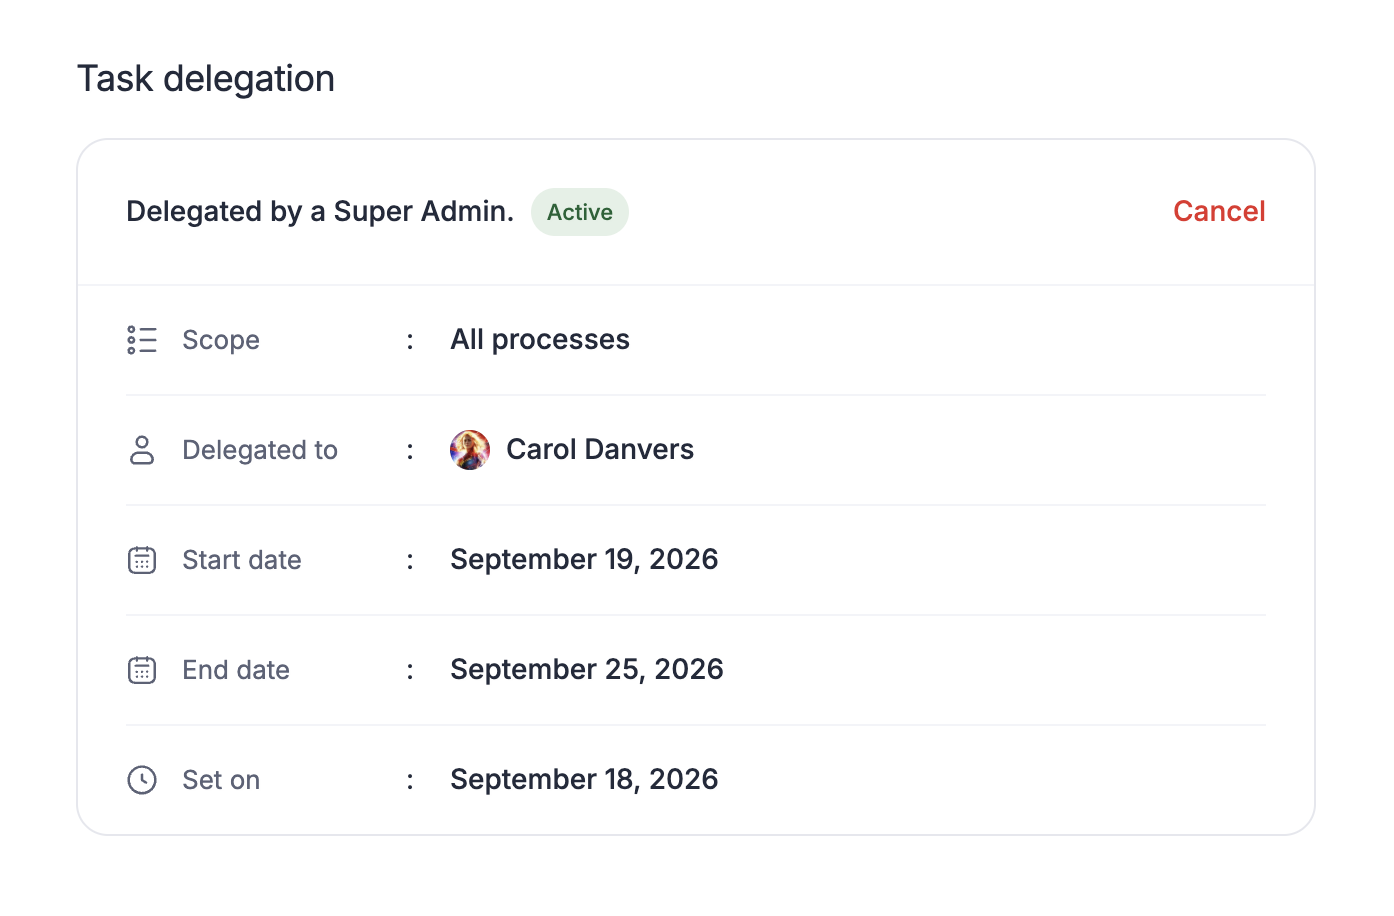The height and width of the screenshot is (916, 1394).
Task: Click the Cancel delegation link
Action: tap(1219, 212)
